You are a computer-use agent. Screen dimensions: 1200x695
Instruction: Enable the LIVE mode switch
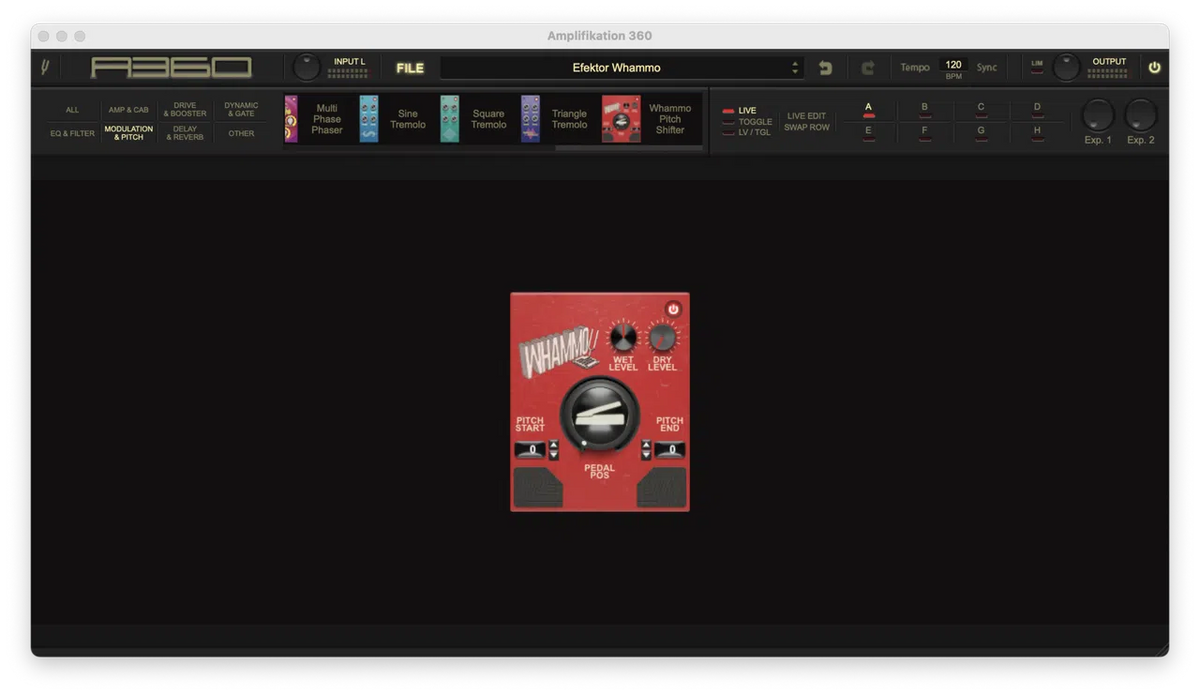pos(729,111)
